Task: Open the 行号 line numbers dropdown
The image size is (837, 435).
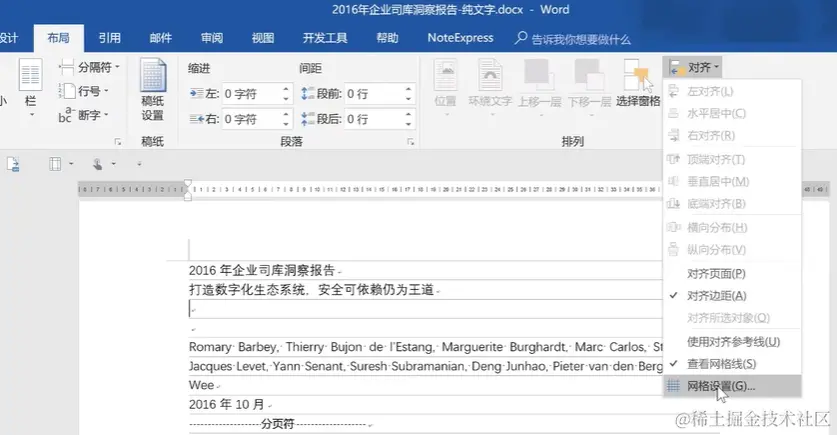Action: [84, 91]
